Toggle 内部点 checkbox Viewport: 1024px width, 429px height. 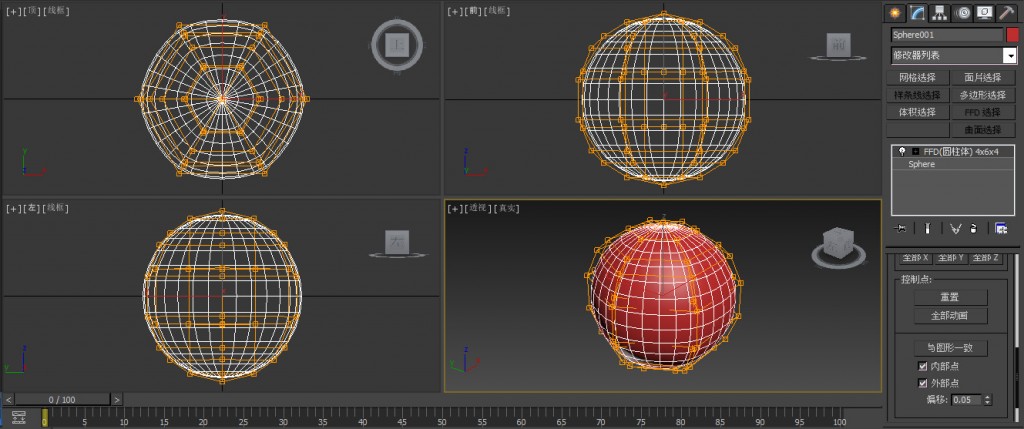[x=923, y=366]
